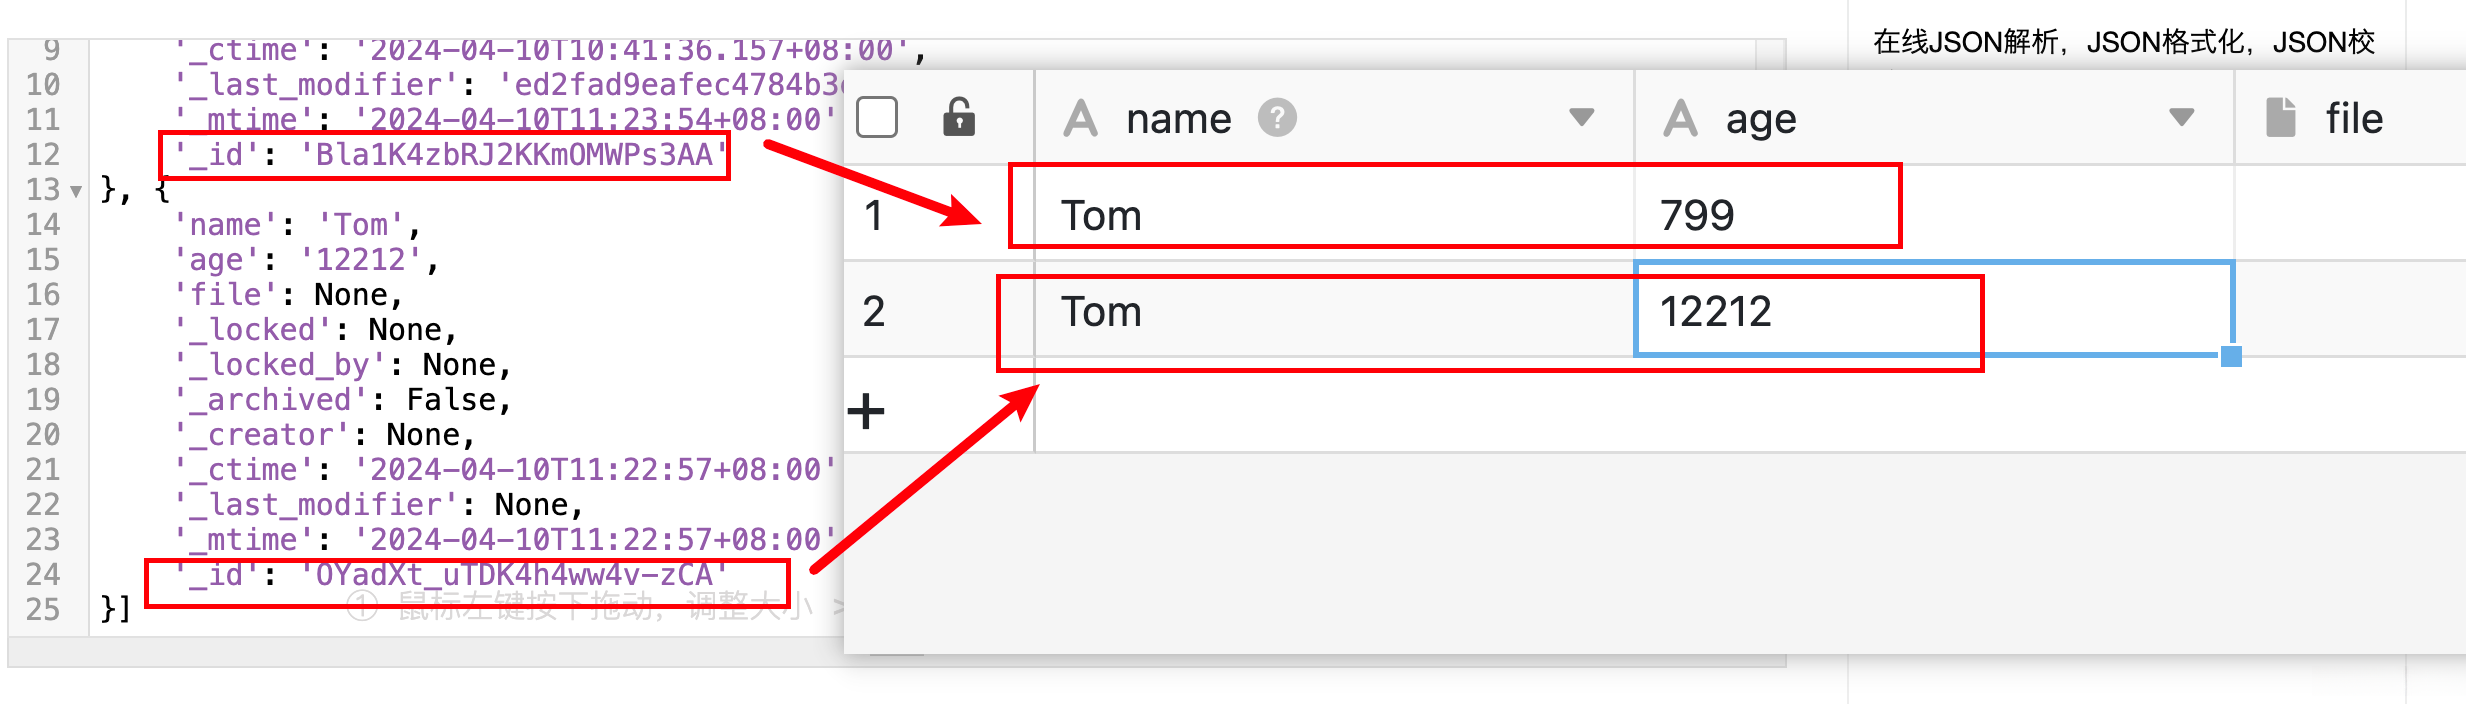Select row number 1 in the table
The height and width of the screenshot is (704, 2466).
[874, 215]
